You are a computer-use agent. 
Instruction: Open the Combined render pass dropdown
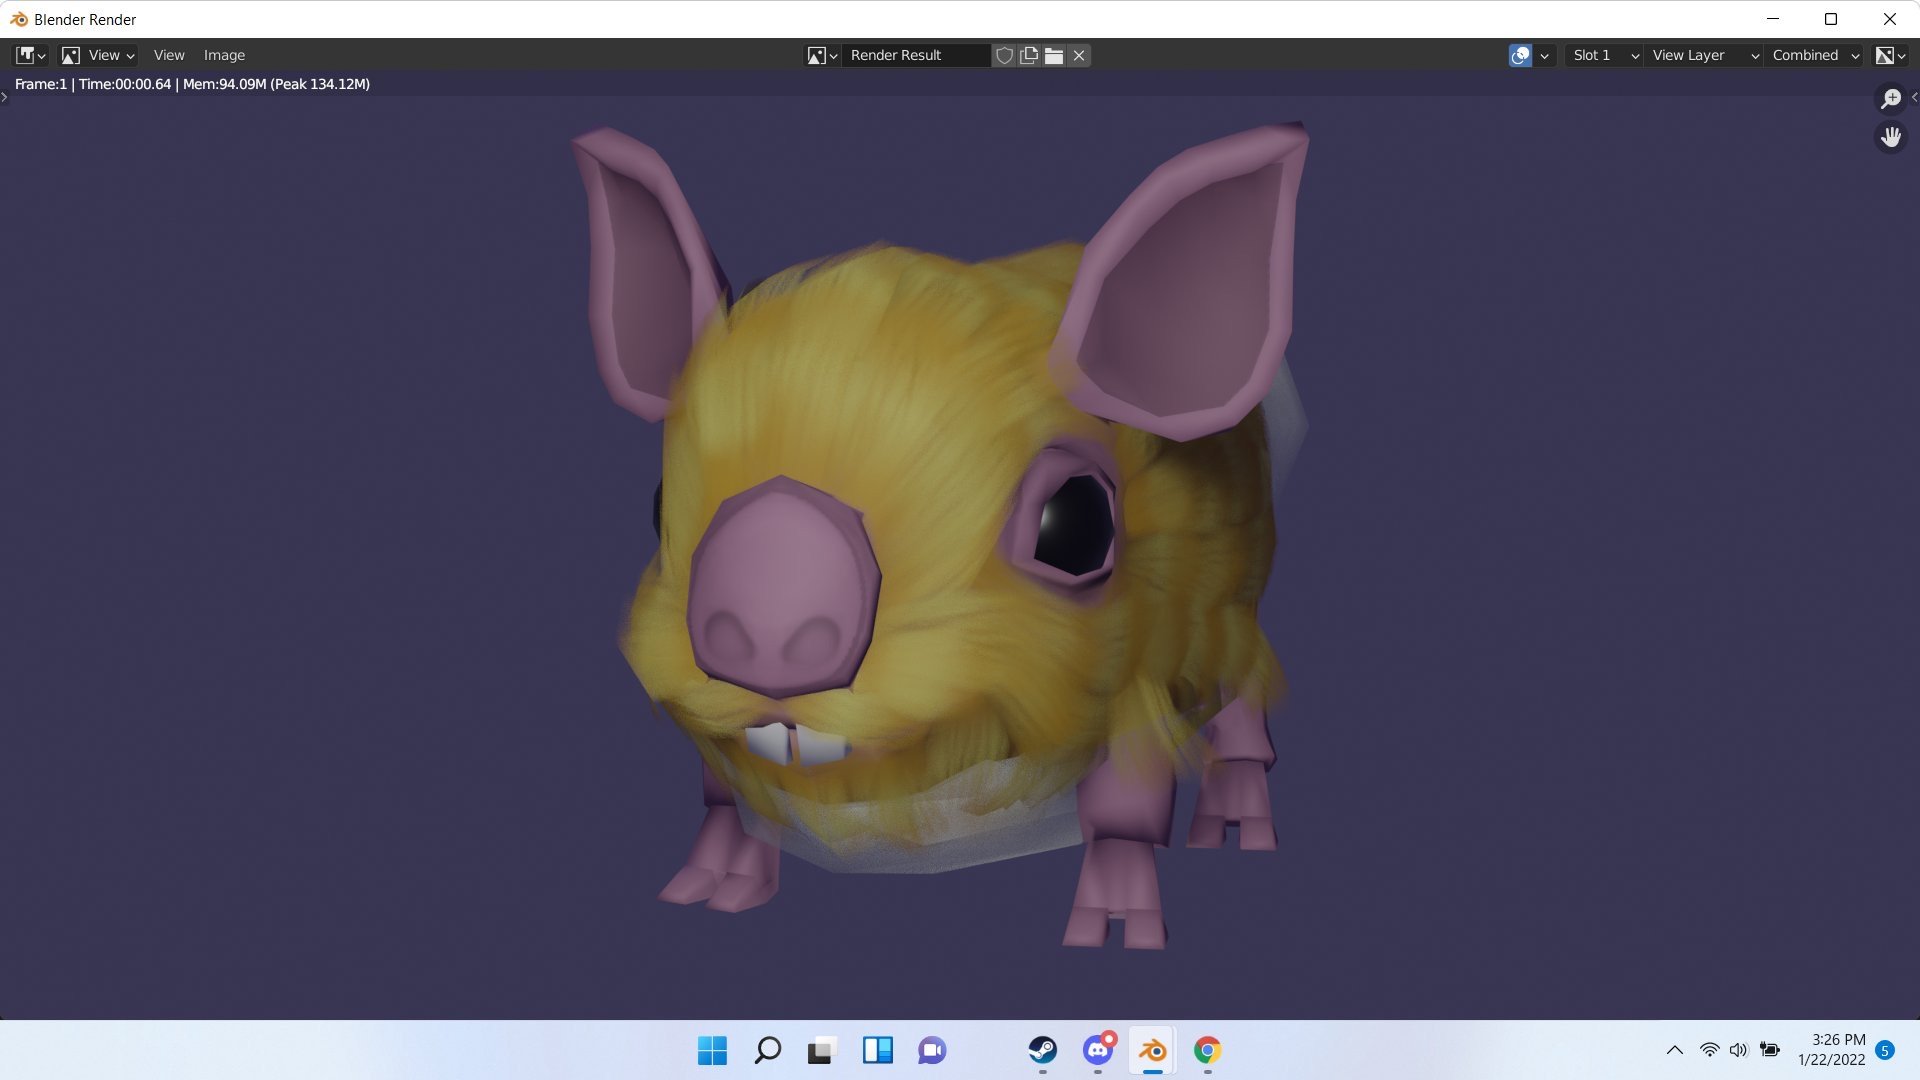tap(1814, 55)
